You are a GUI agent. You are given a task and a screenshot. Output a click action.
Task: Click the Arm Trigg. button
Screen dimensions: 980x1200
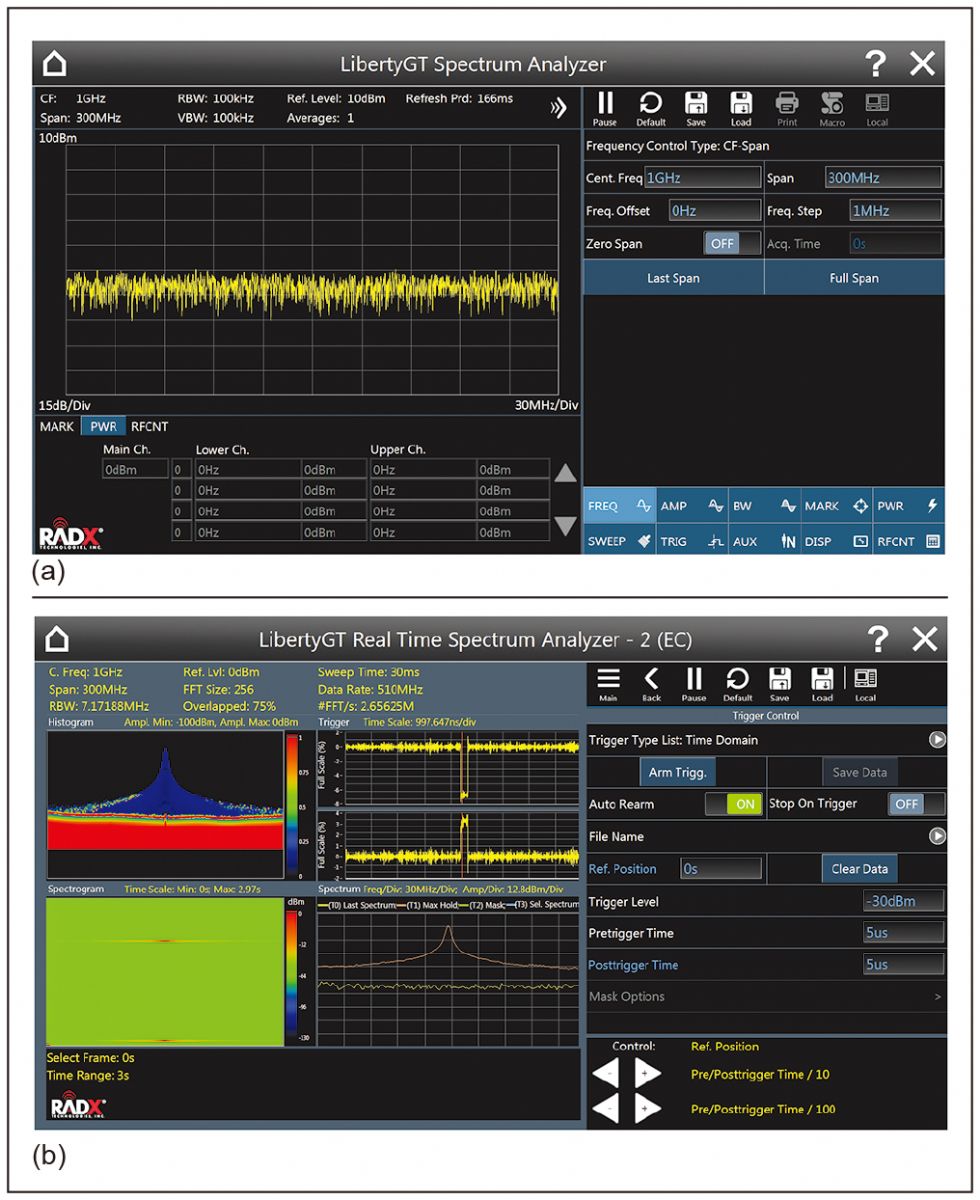tap(676, 771)
